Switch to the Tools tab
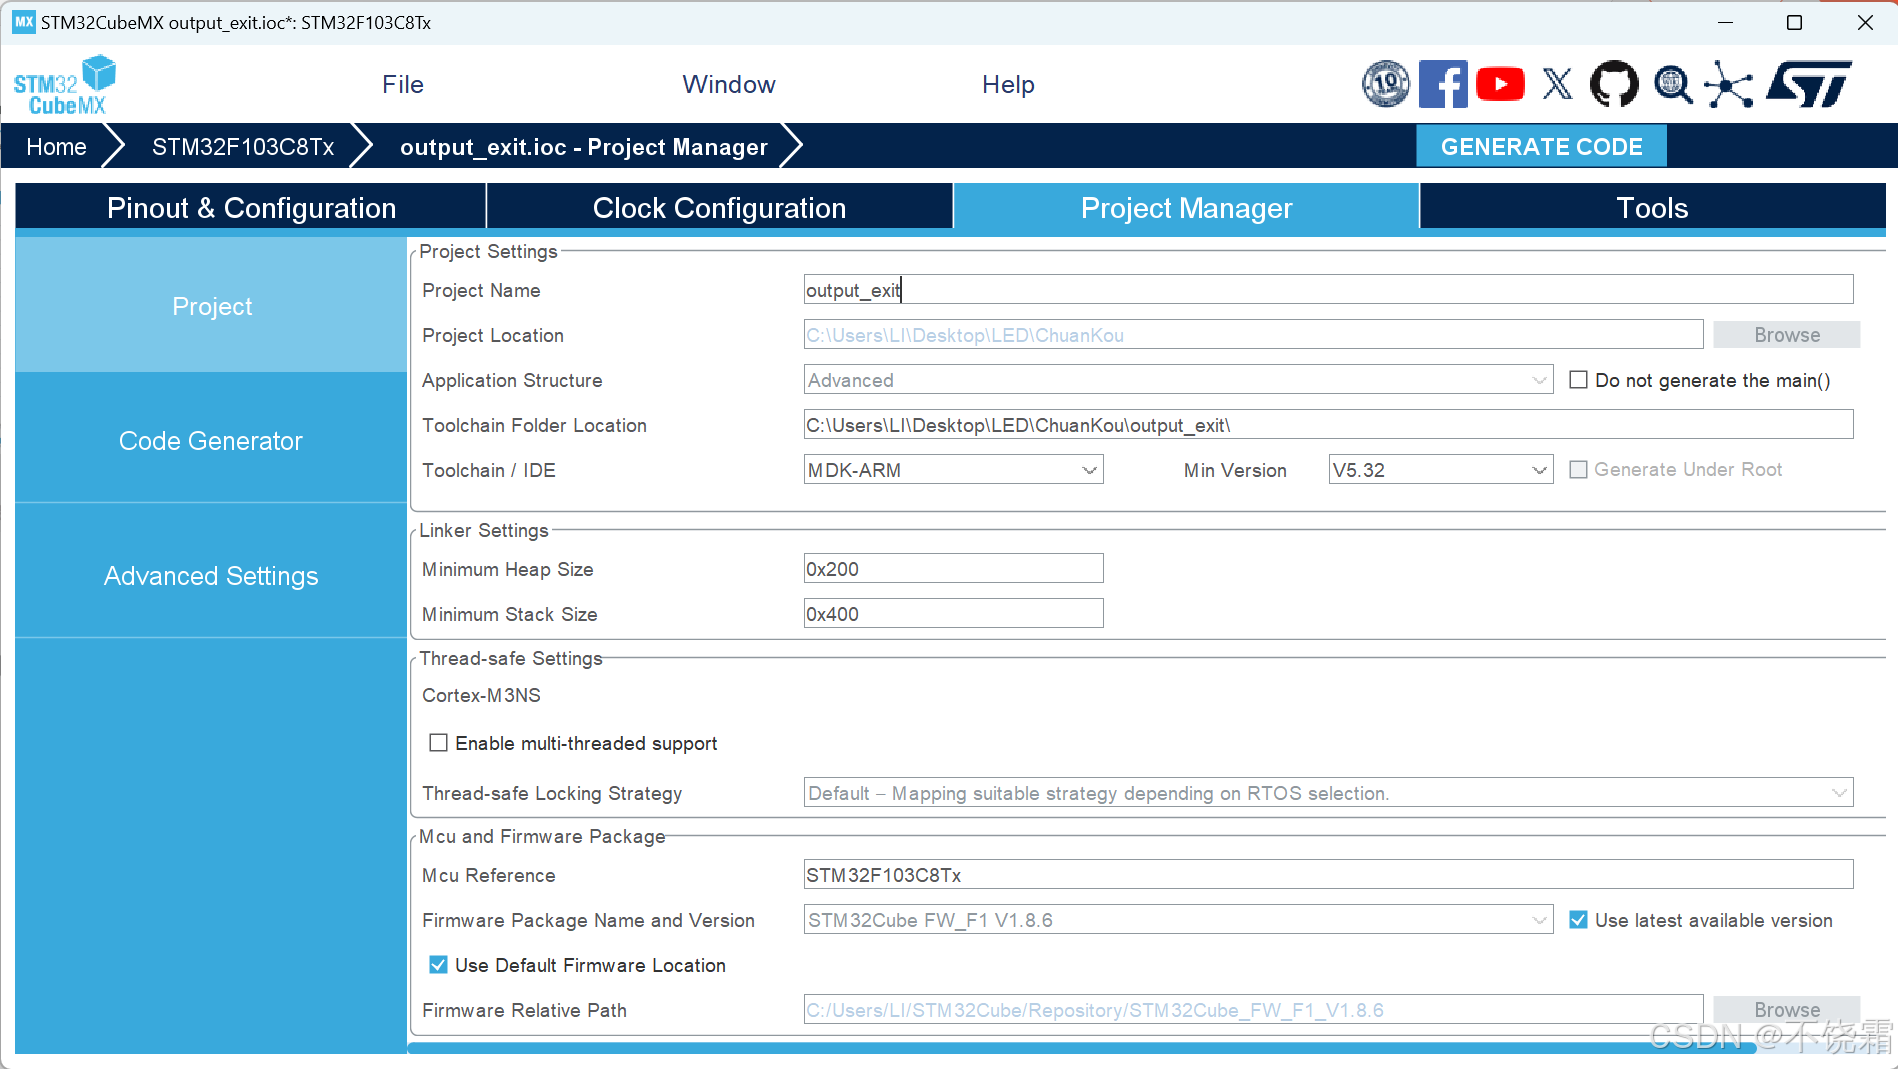This screenshot has width=1898, height=1069. click(x=1652, y=208)
